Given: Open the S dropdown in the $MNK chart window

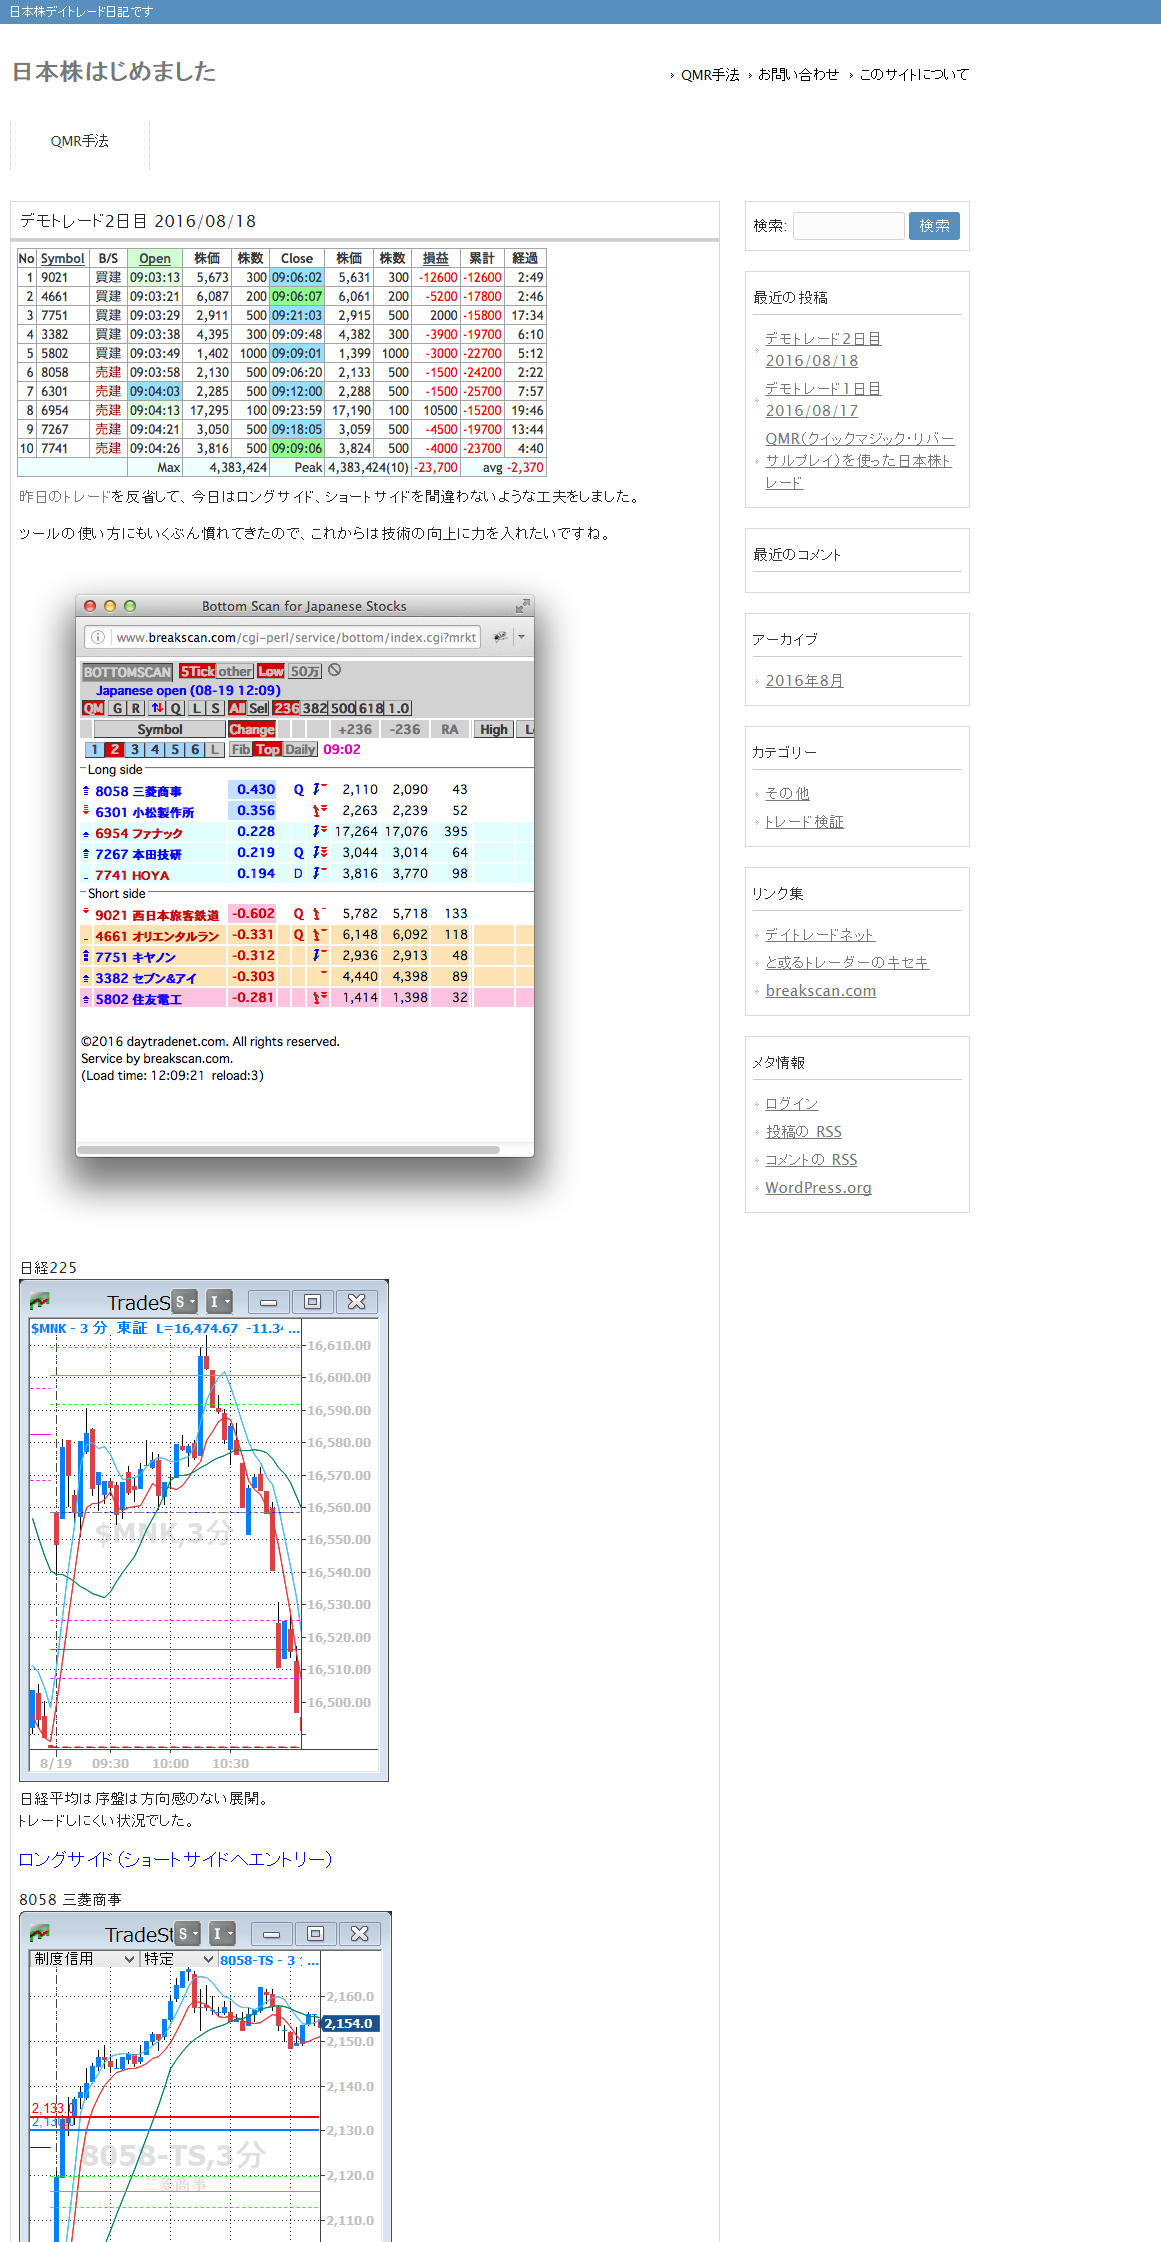Looking at the screenshot, I should coord(184,1301).
